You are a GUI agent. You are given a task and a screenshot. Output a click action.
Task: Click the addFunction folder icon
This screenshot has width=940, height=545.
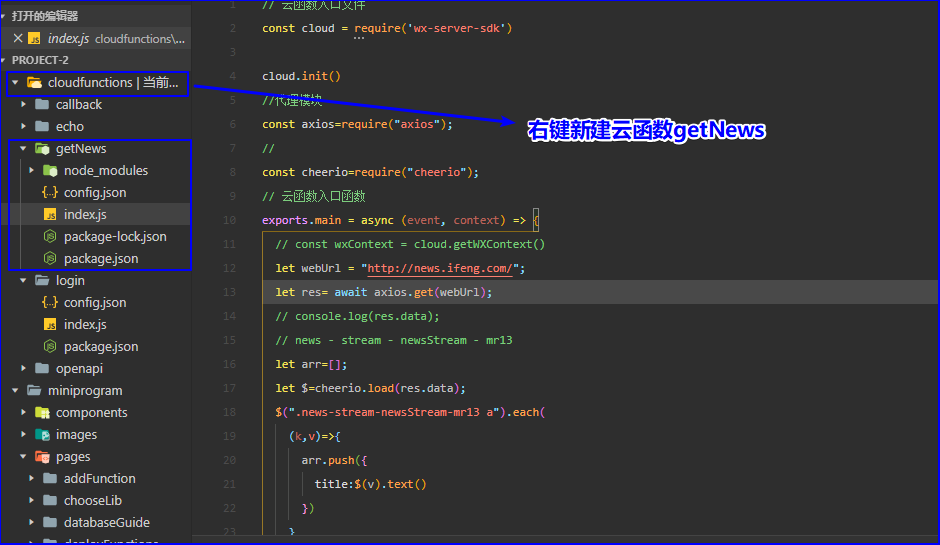pos(50,478)
